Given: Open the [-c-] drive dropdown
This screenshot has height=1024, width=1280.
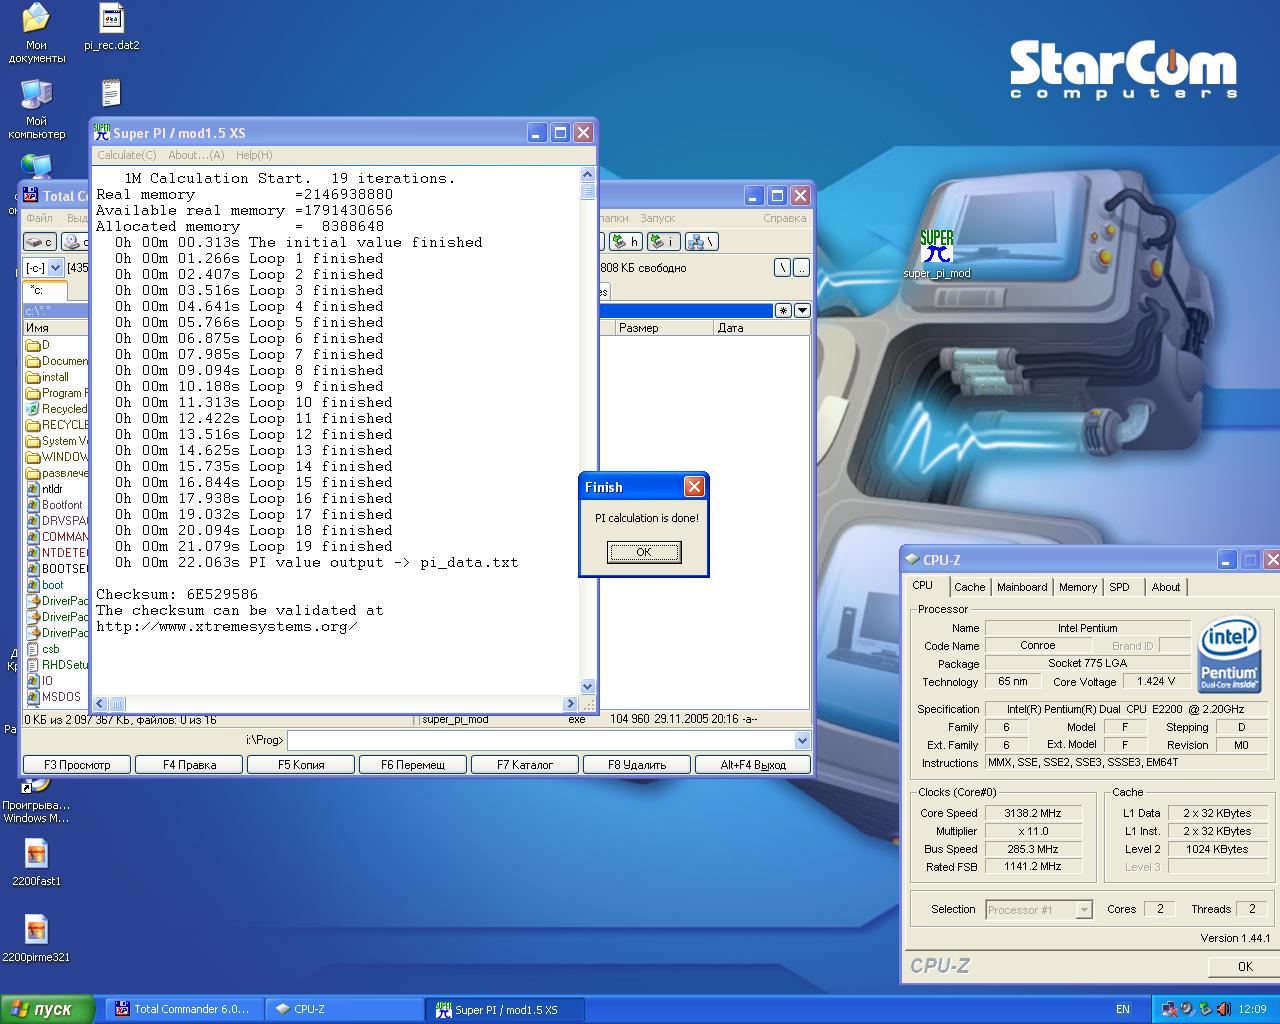Looking at the screenshot, I should pos(56,268).
